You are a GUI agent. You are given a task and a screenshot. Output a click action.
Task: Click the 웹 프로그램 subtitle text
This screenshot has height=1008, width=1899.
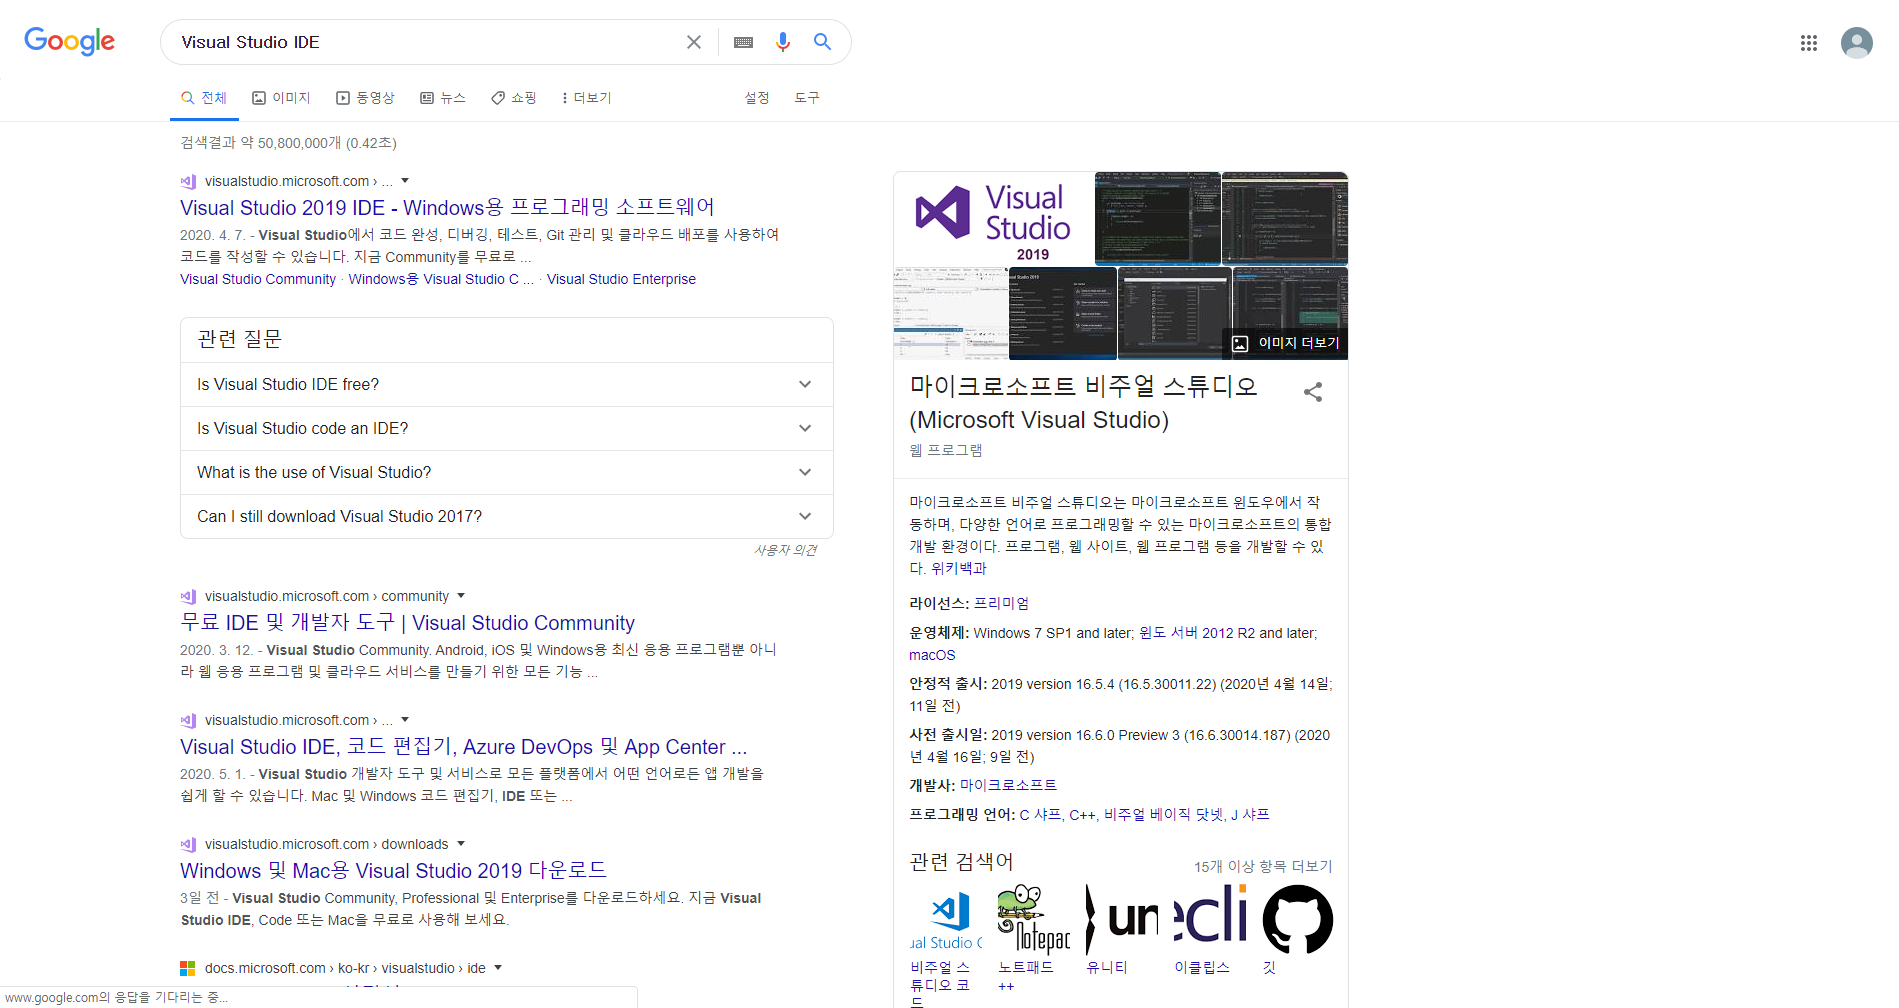pyautogui.click(x=945, y=451)
